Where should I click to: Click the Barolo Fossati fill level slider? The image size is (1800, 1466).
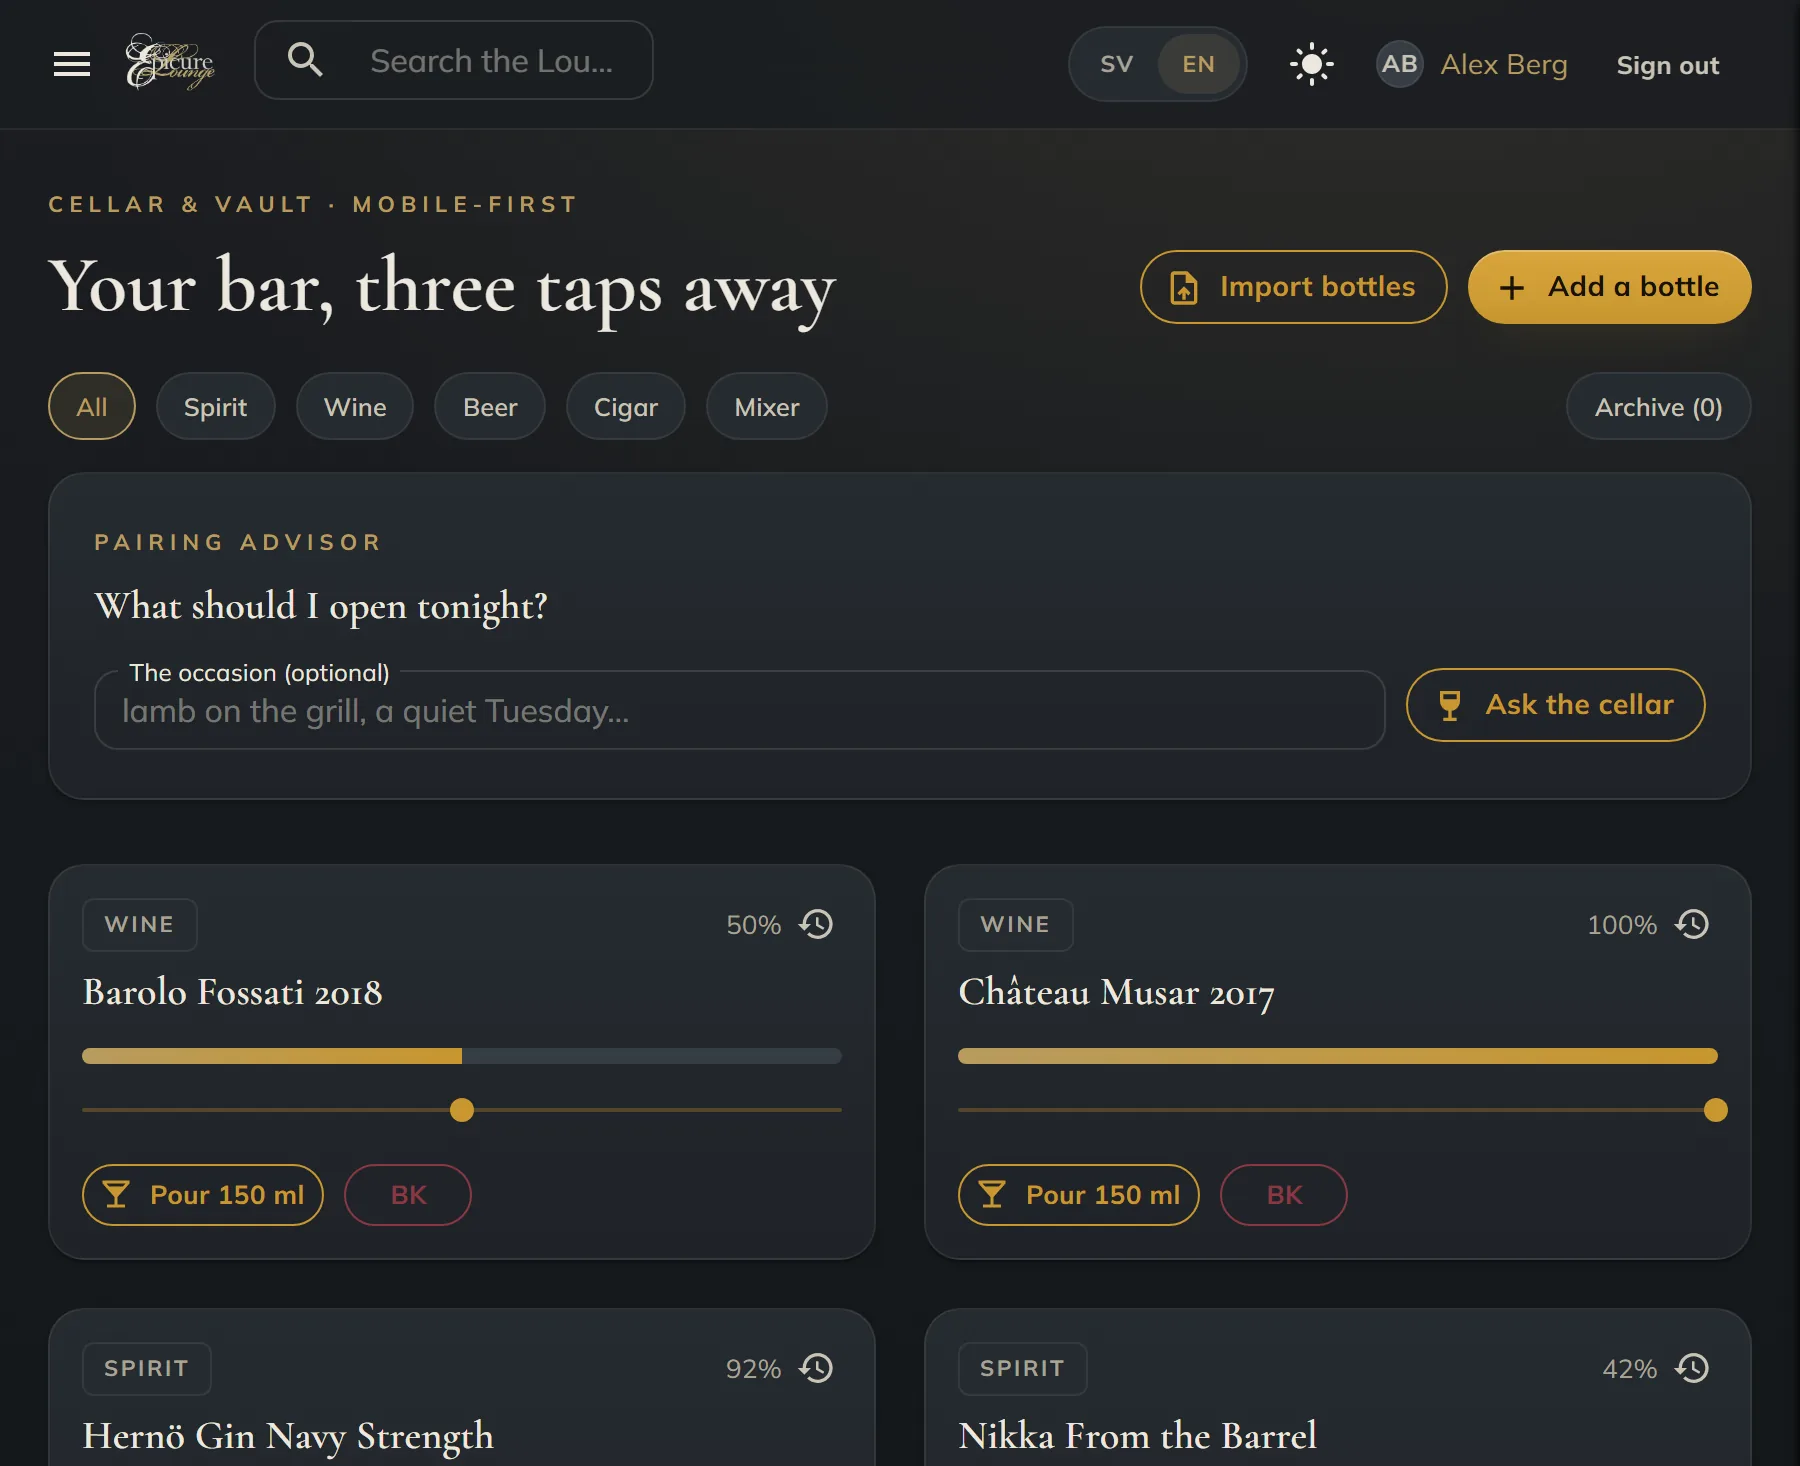462,1110
